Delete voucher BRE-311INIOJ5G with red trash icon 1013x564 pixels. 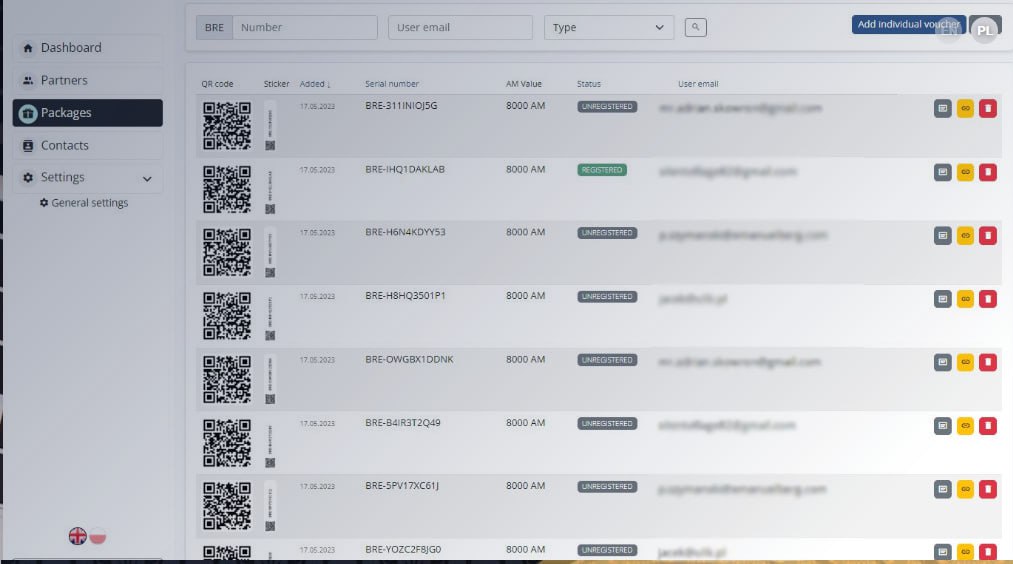[987, 109]
